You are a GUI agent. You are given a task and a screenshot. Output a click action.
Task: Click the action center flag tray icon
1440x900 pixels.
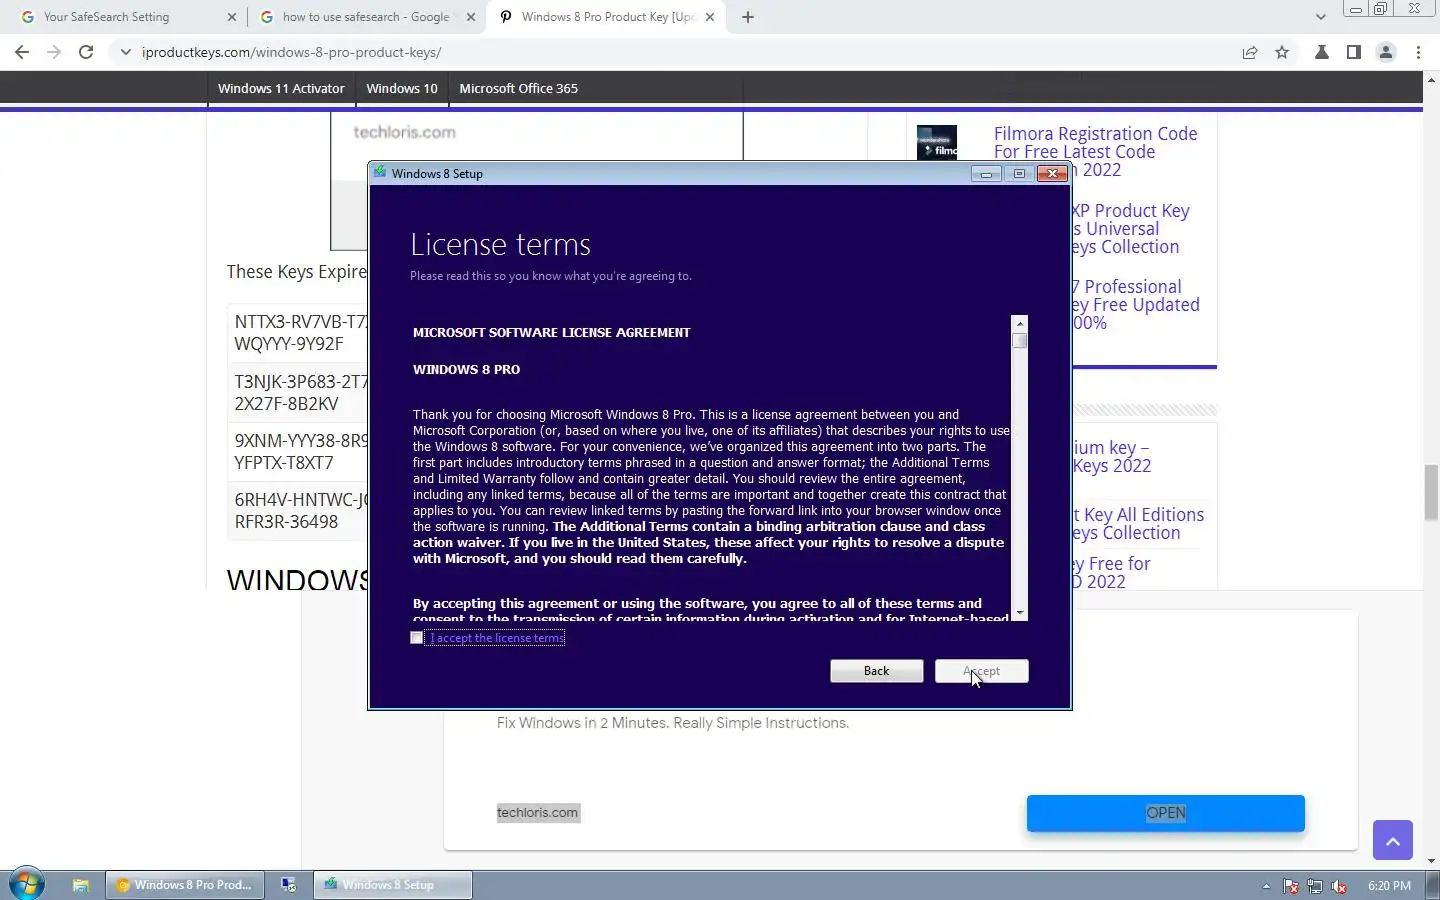(1291, 886)
